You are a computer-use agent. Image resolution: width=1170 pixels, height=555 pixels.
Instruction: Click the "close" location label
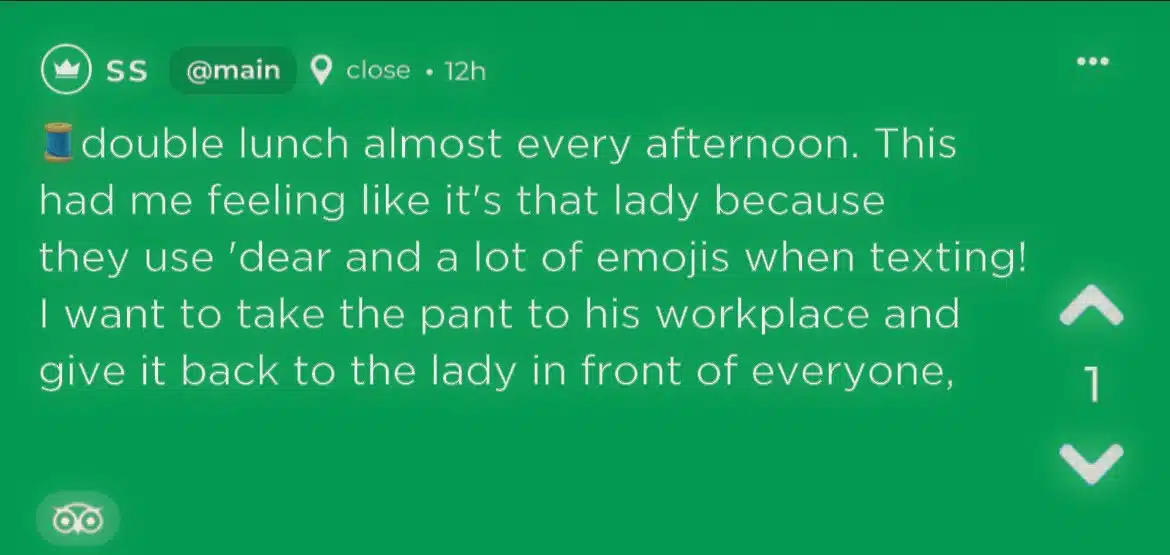point(378,71)
